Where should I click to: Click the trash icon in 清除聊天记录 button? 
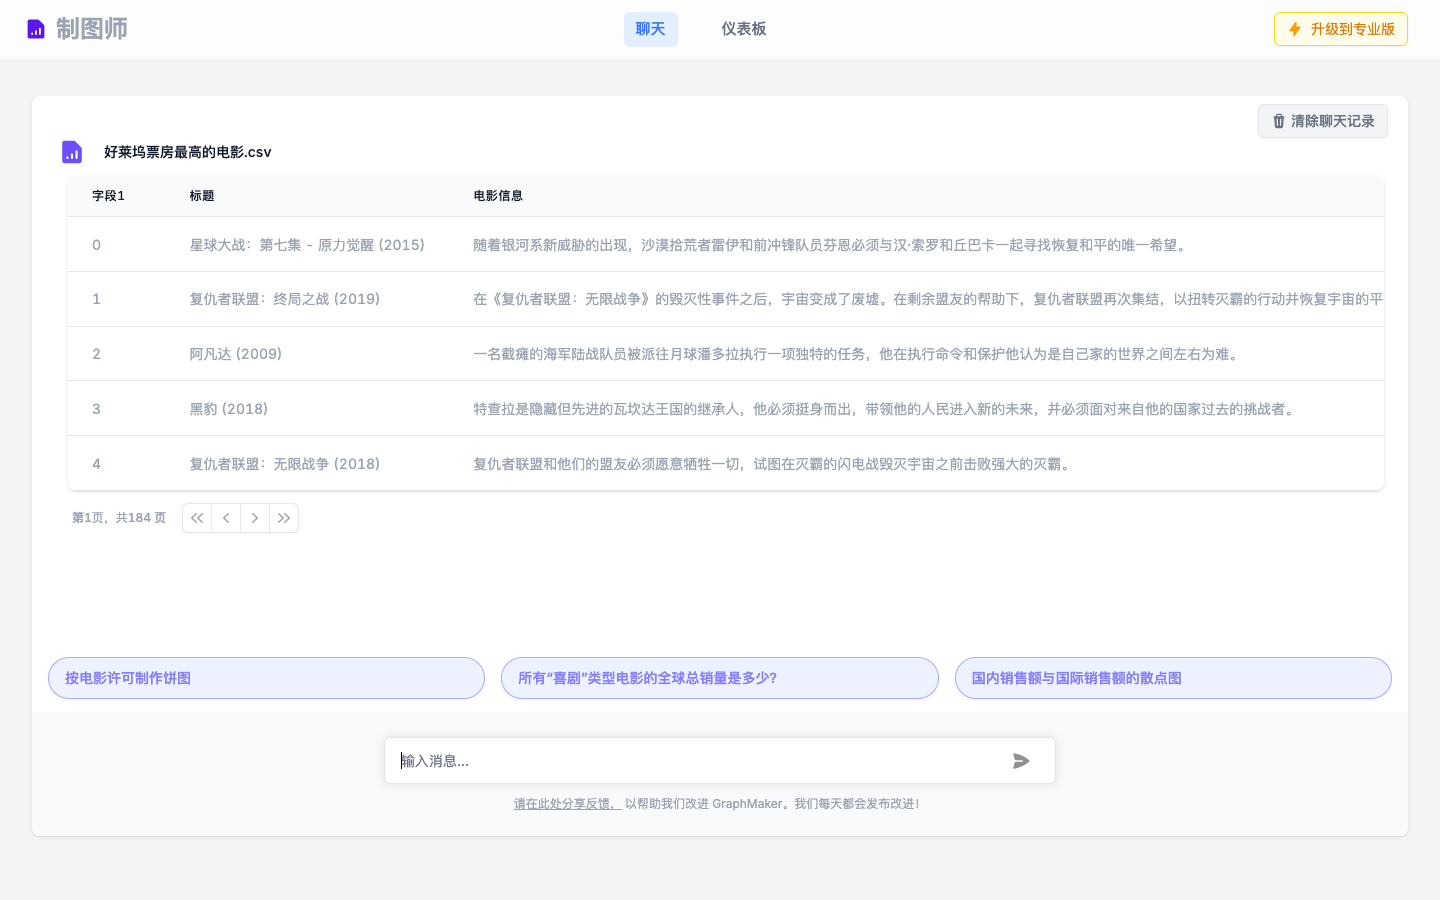point(1278,121)
